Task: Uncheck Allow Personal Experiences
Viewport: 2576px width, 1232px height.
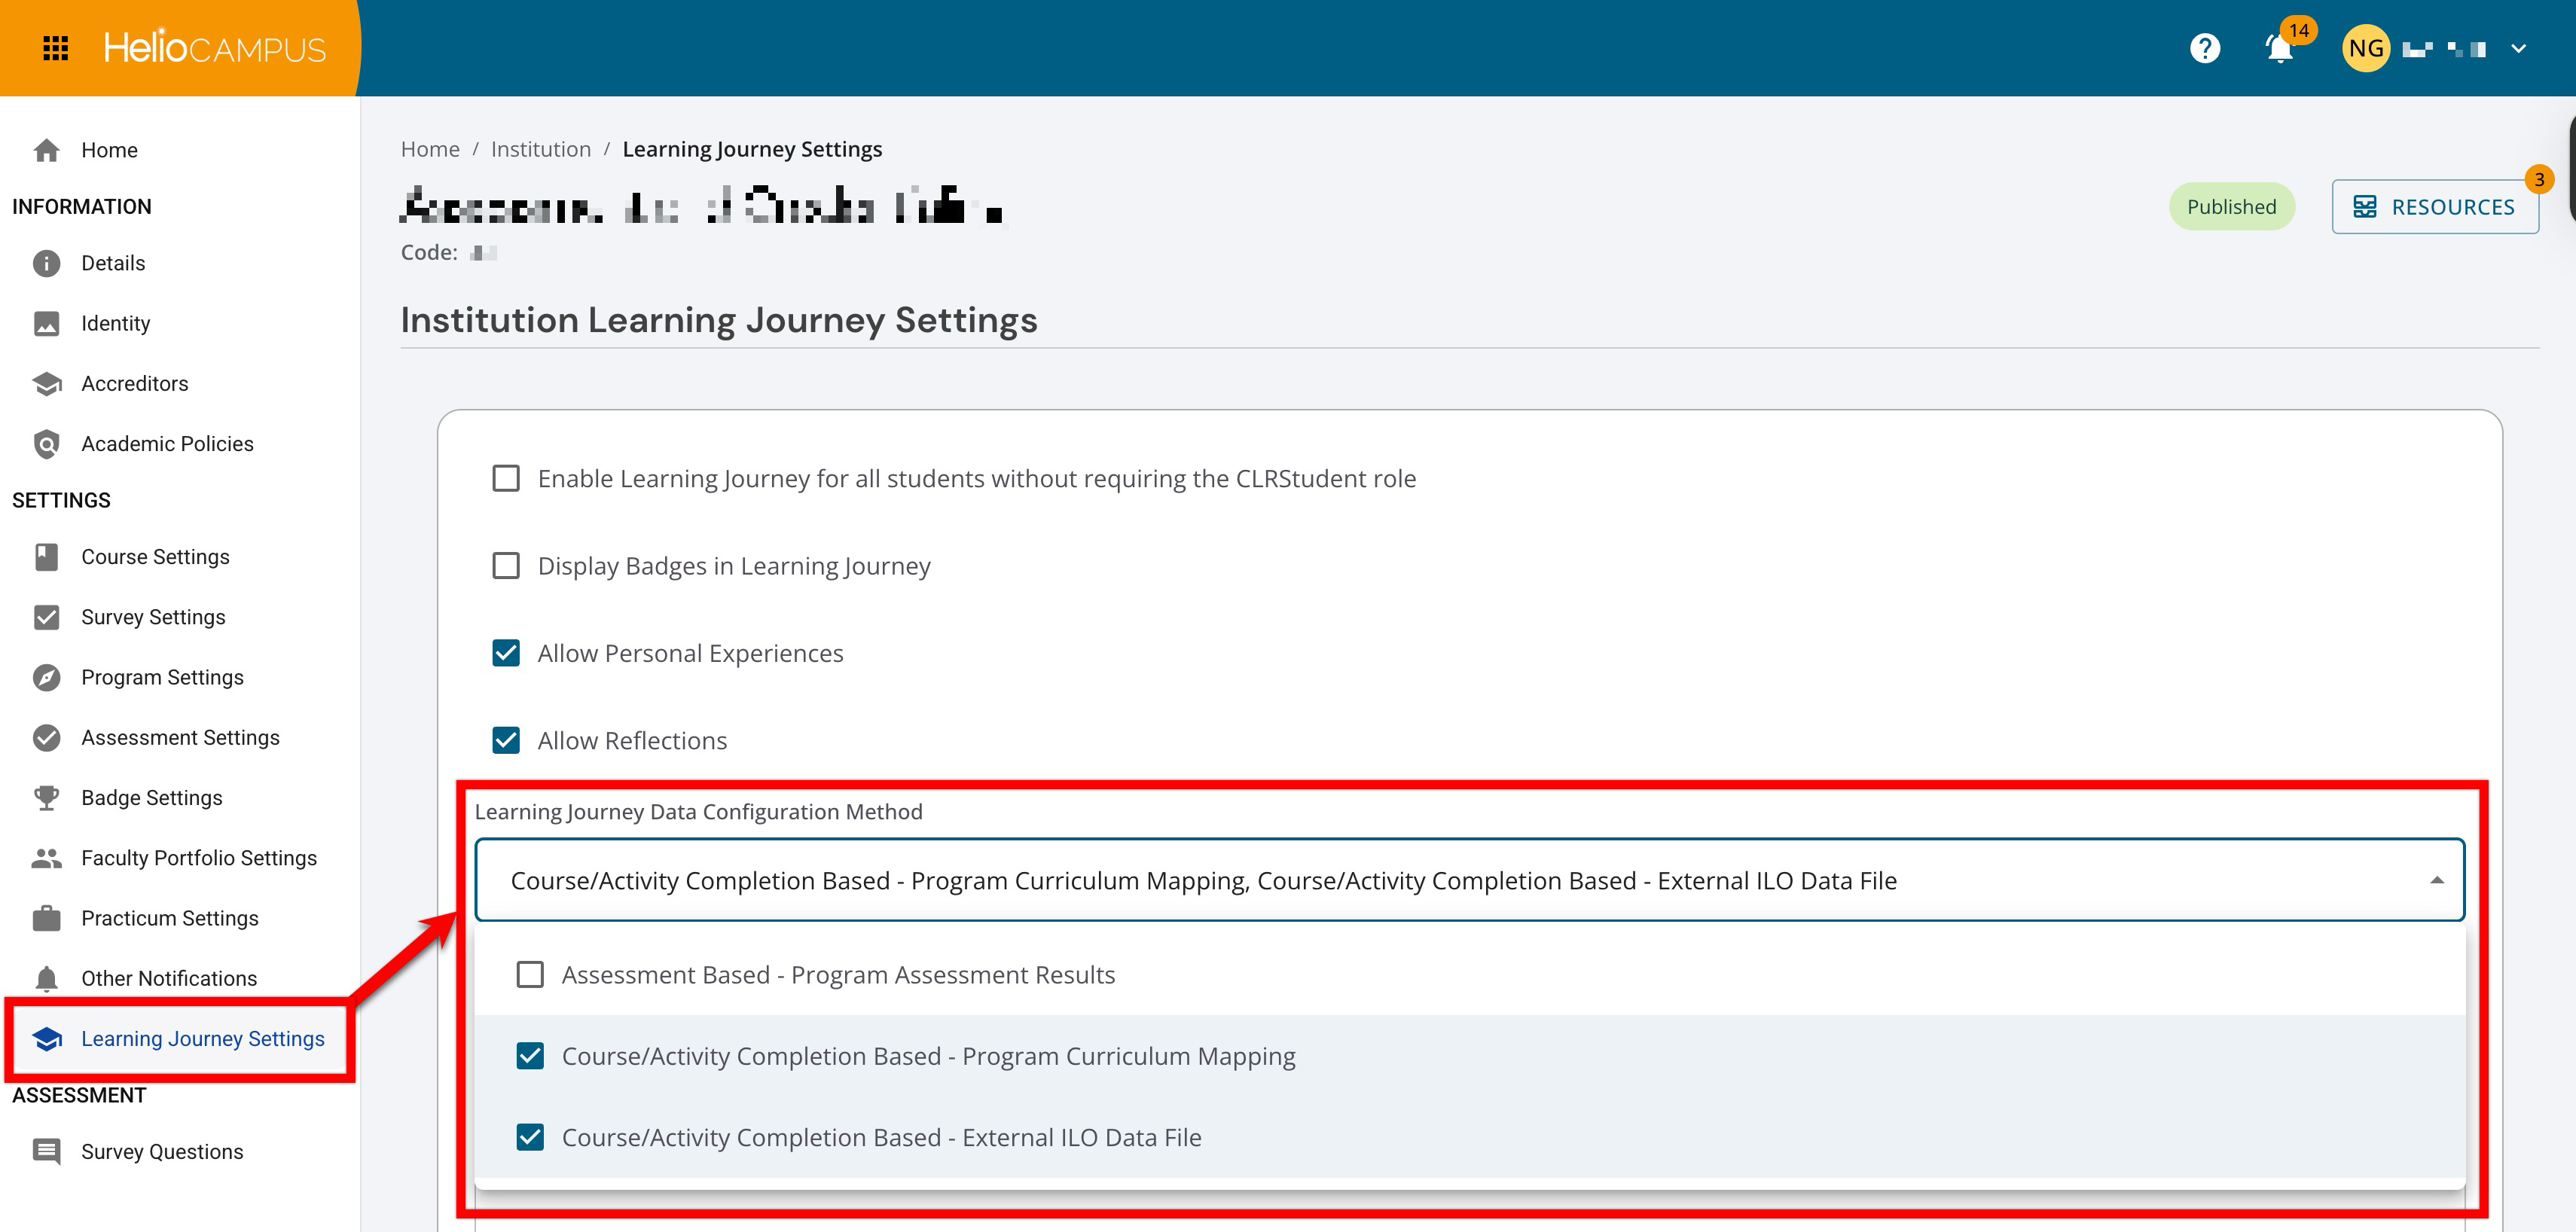Action: [x=506, y=653]
